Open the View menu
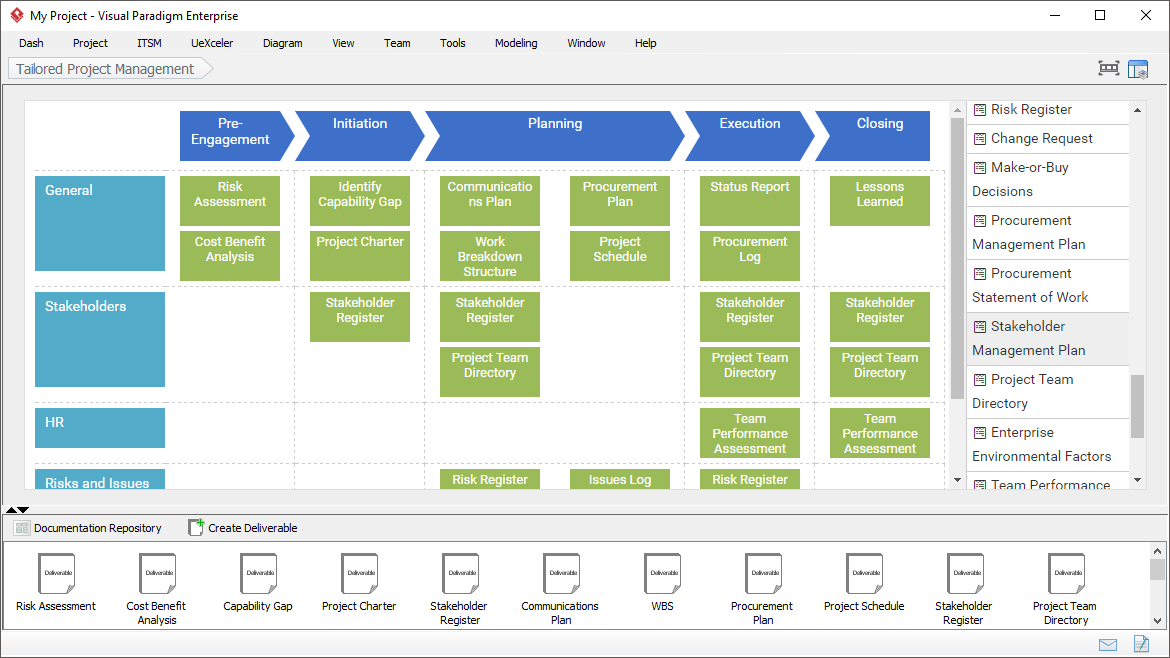This screenshot has width=1170, height=658. (343, 43)
